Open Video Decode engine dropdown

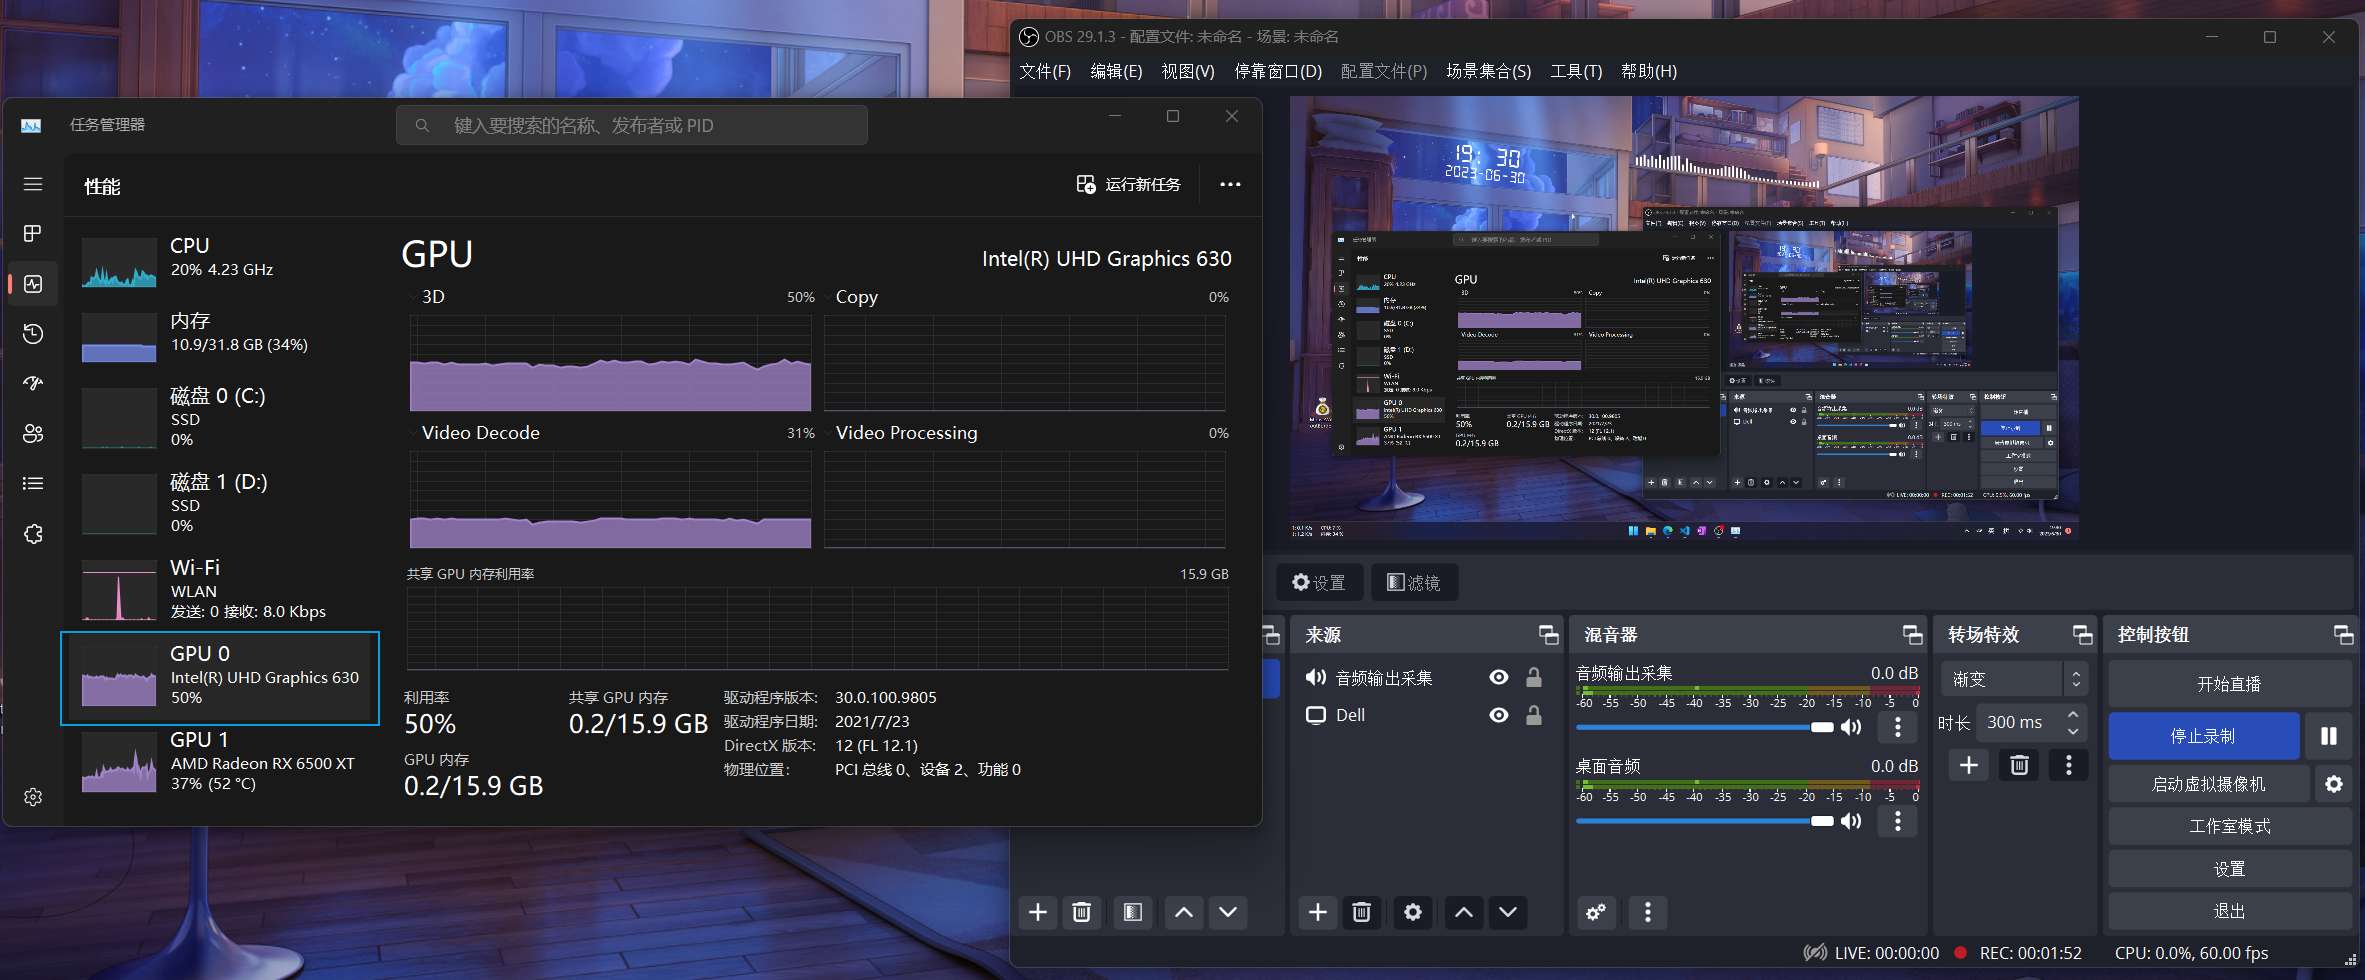(413, 433)
